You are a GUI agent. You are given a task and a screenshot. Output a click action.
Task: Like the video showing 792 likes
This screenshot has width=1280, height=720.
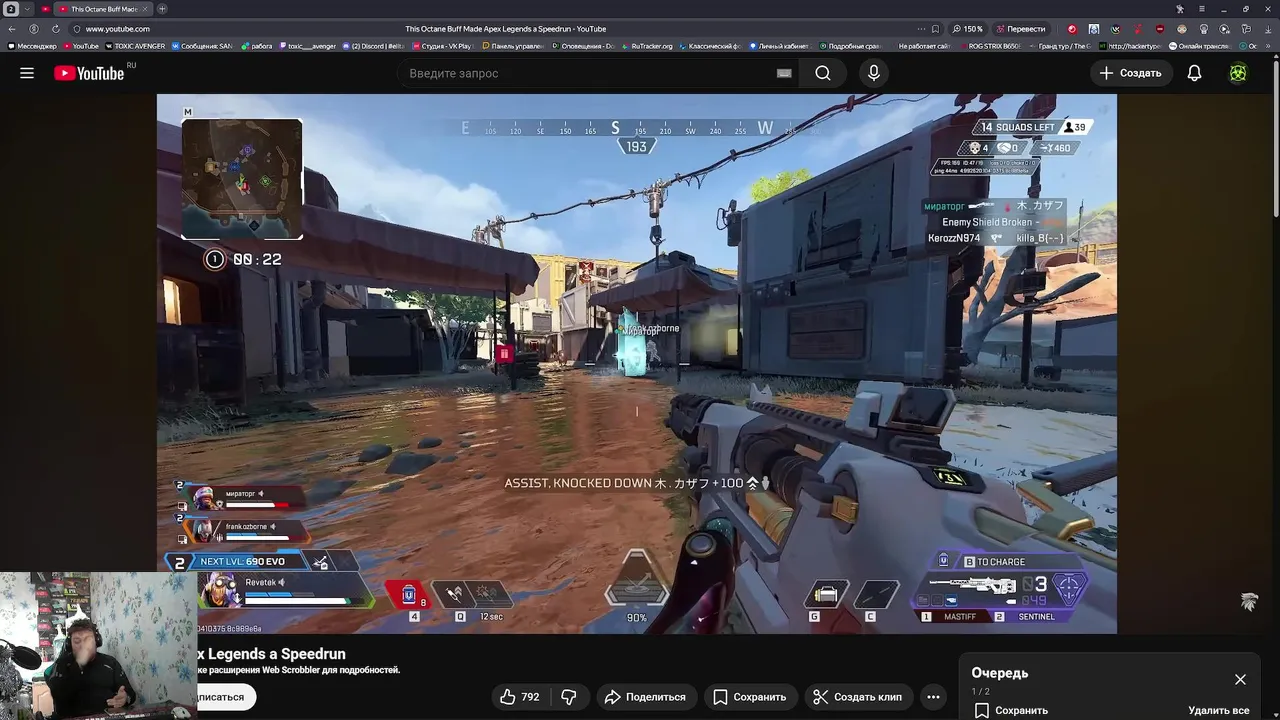(520, 697)
